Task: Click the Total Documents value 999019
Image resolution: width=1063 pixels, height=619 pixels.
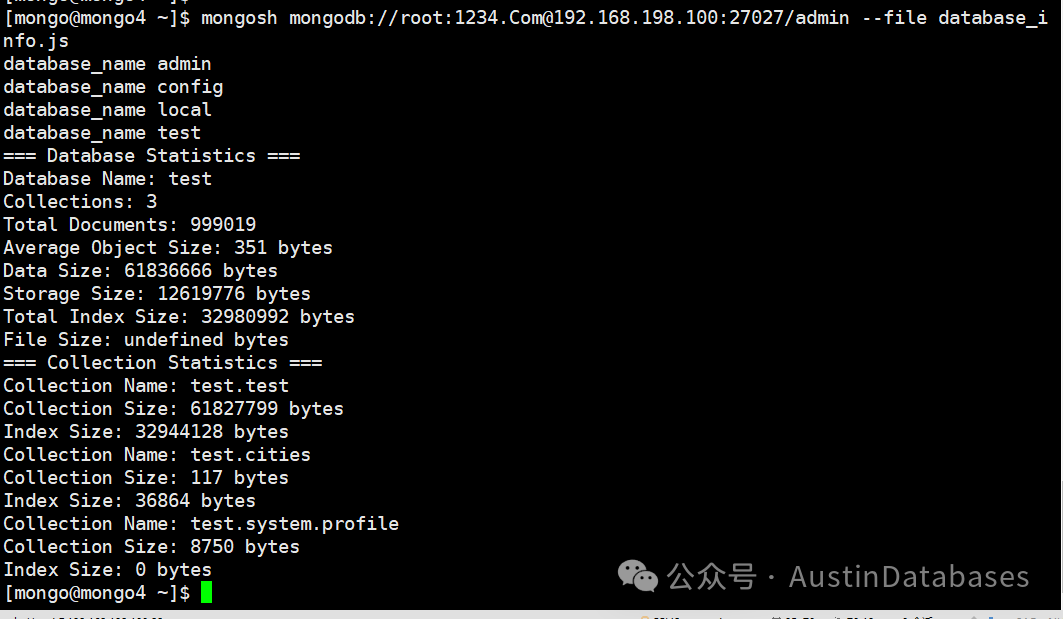Action: click(x=223, y=224)
